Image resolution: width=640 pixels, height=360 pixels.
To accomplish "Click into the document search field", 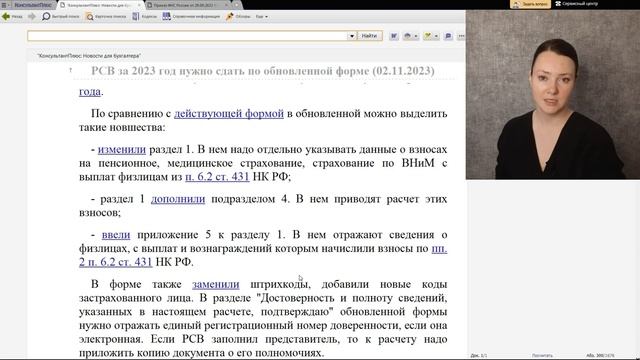I will 187,36.
